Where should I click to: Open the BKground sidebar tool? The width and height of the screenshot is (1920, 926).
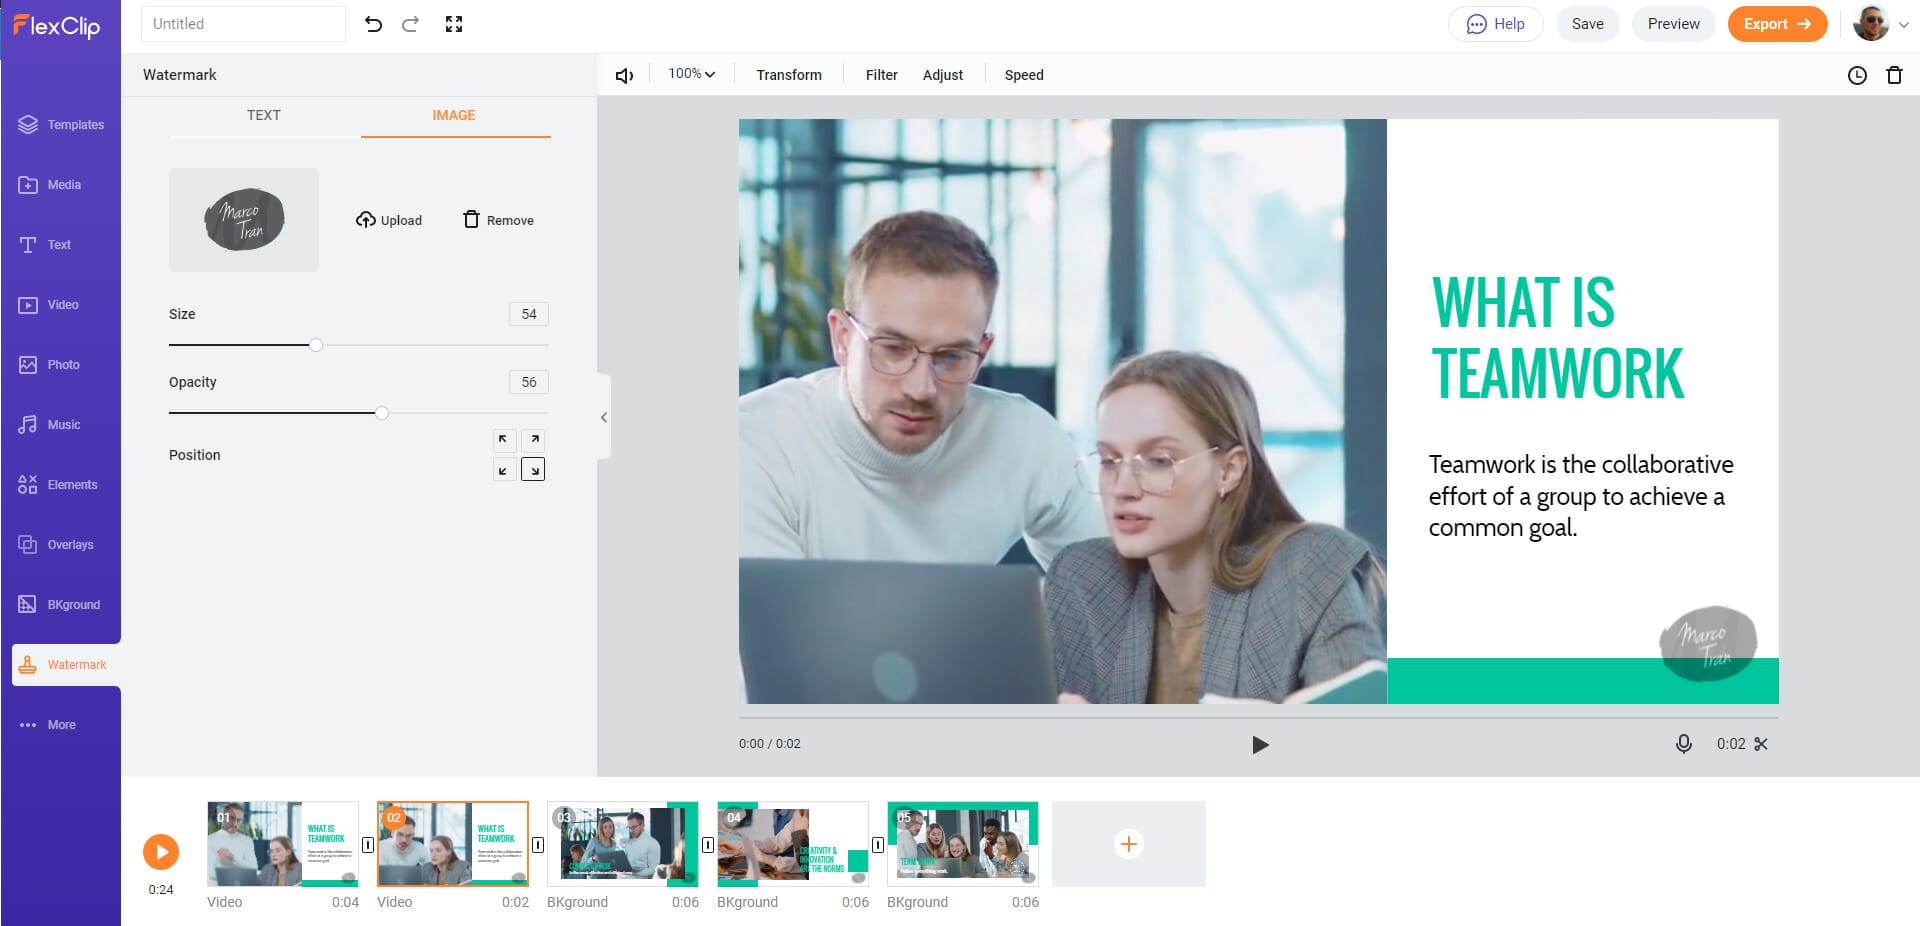[60, 604]
